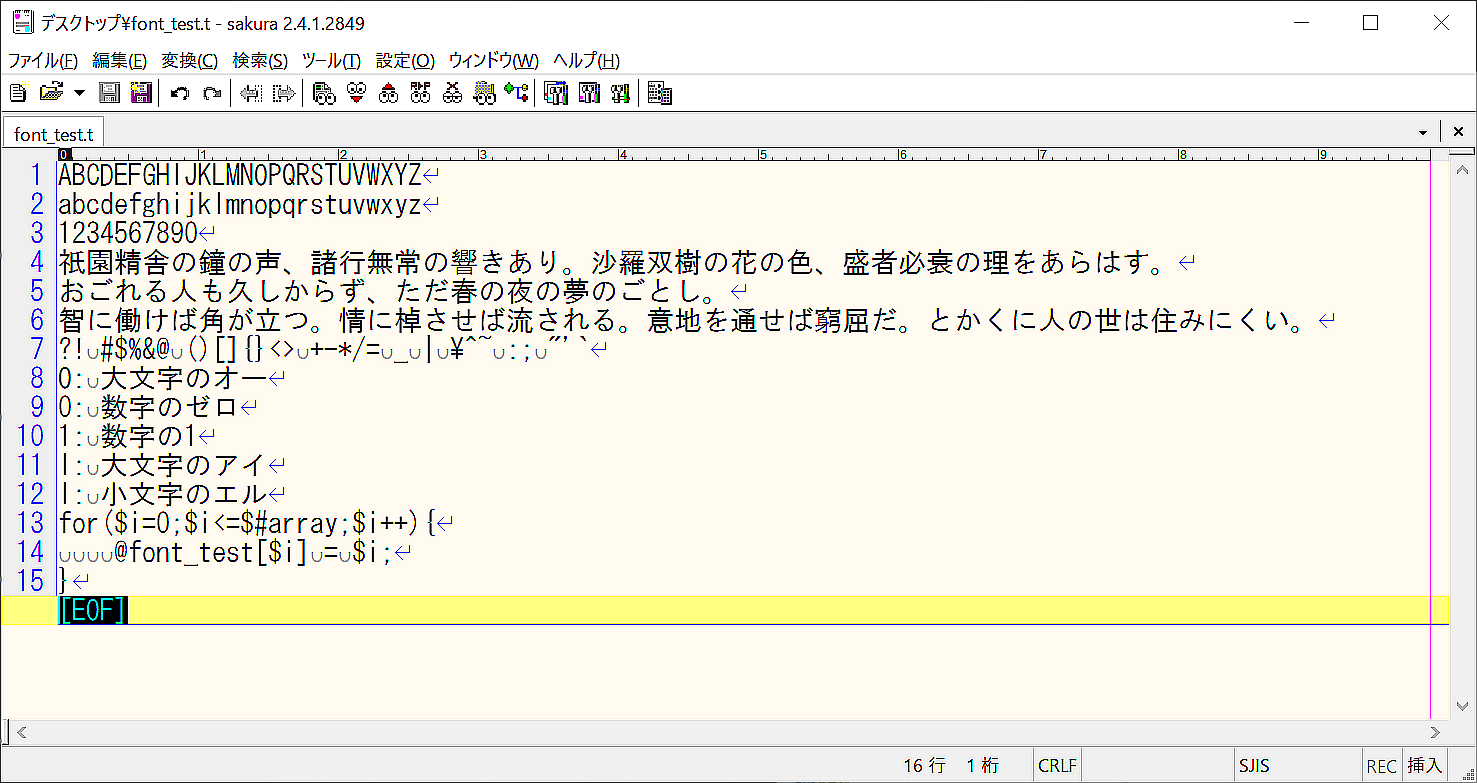Click the text 数字のゼロ
Image resolution: width=1477 pixels, height=783 pixels.
click(170, 408)
